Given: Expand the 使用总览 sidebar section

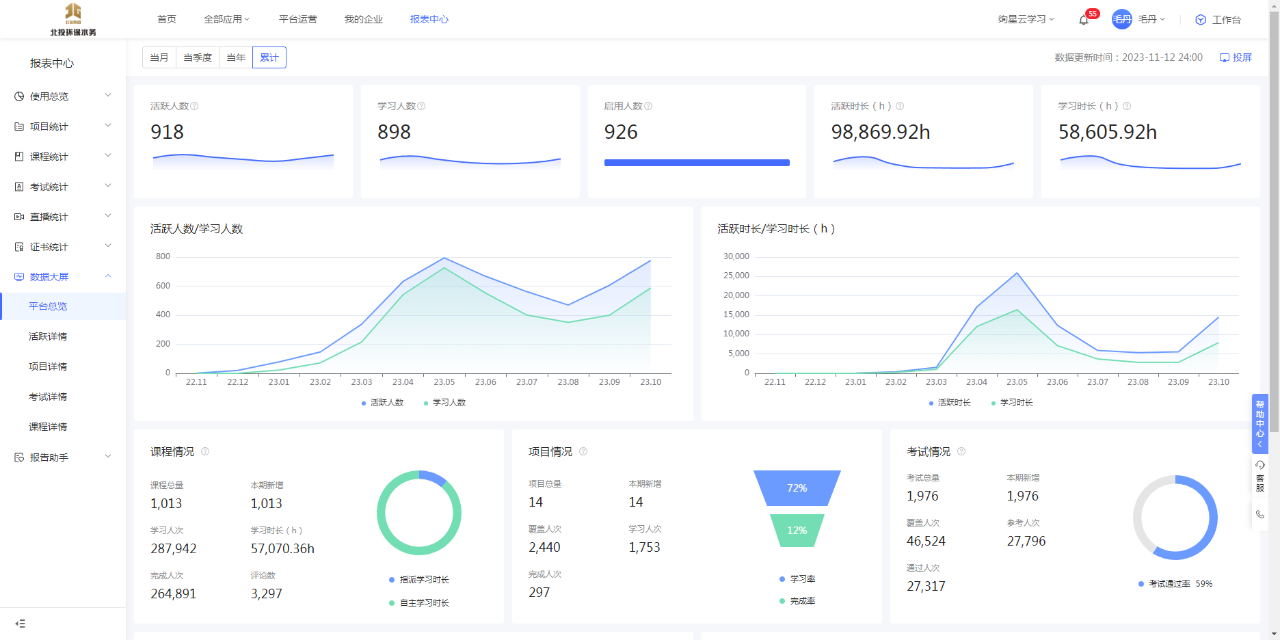Looking at the screenshot, I should 63,96.
